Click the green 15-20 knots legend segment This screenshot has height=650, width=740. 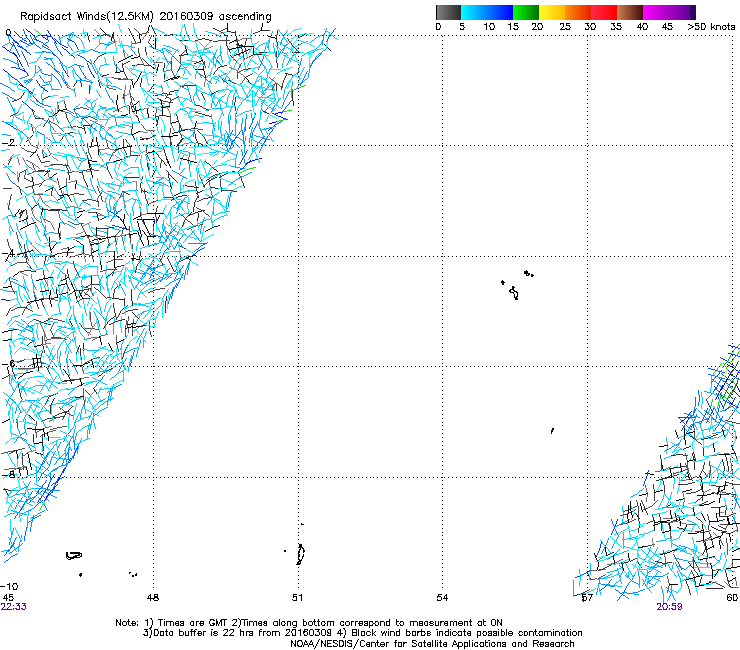[526, 12]
